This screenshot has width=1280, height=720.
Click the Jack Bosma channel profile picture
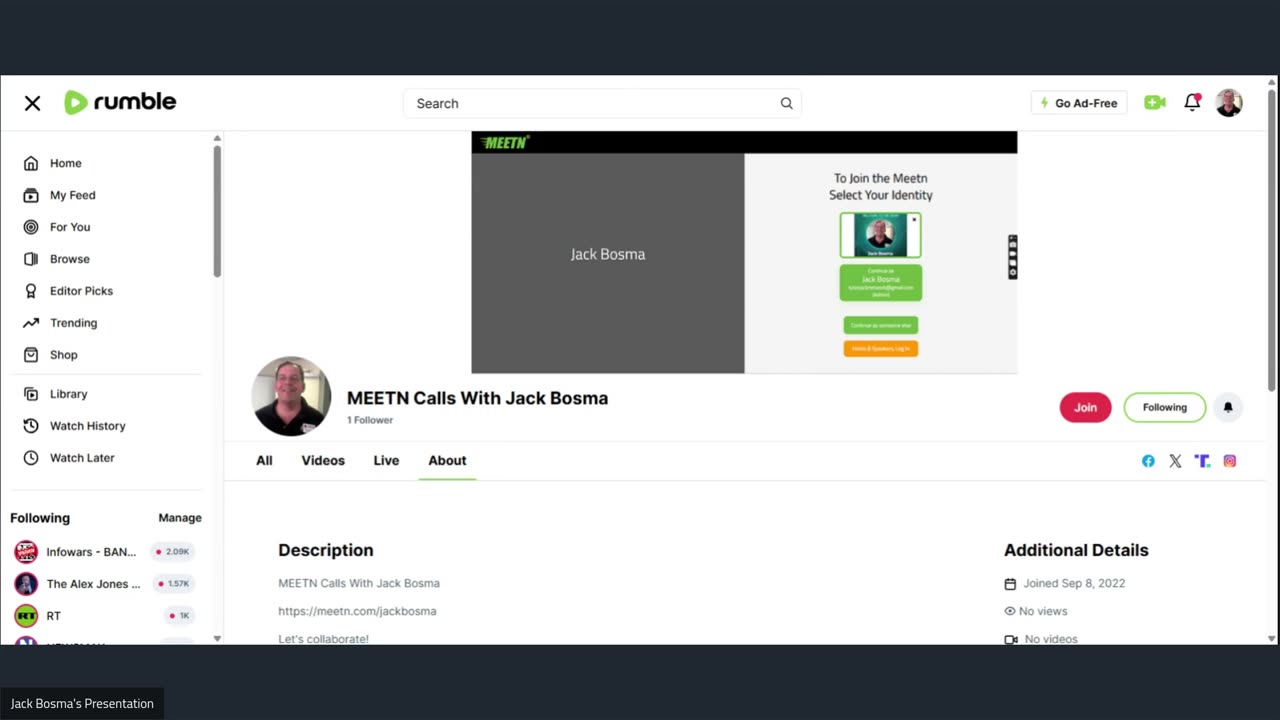coord(291,396)
